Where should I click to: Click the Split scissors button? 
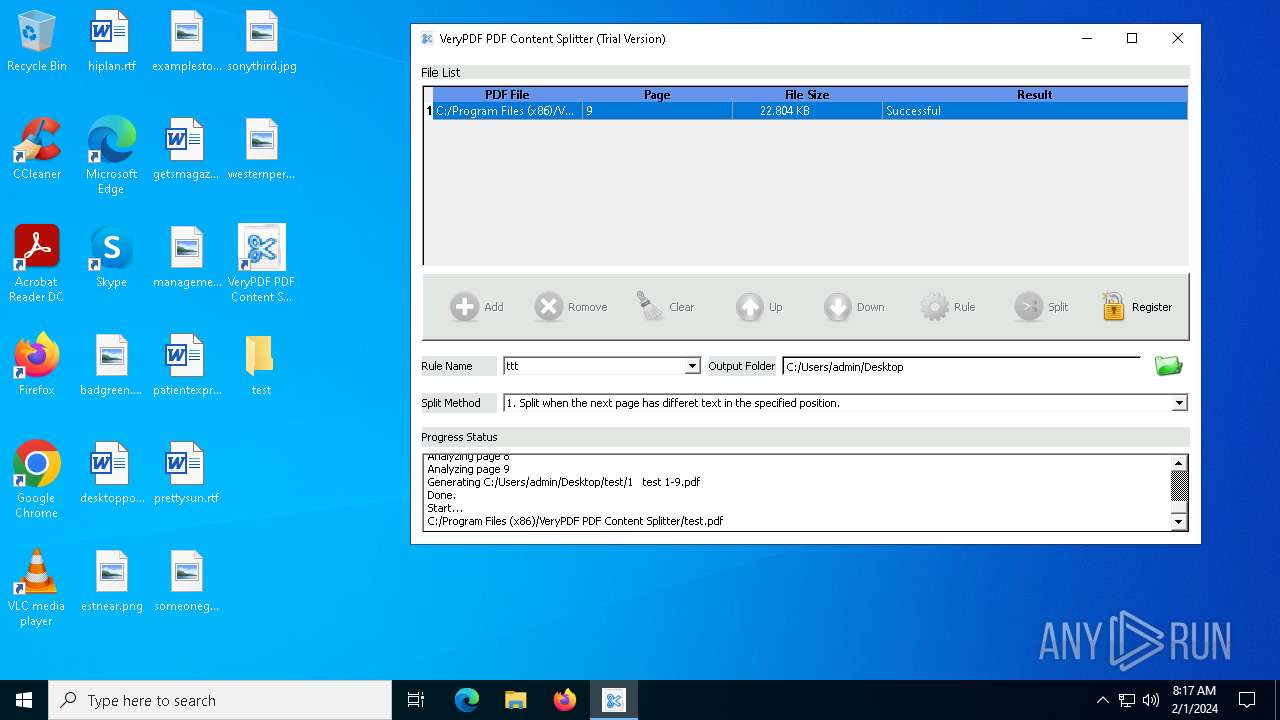tap(1041, 307)
